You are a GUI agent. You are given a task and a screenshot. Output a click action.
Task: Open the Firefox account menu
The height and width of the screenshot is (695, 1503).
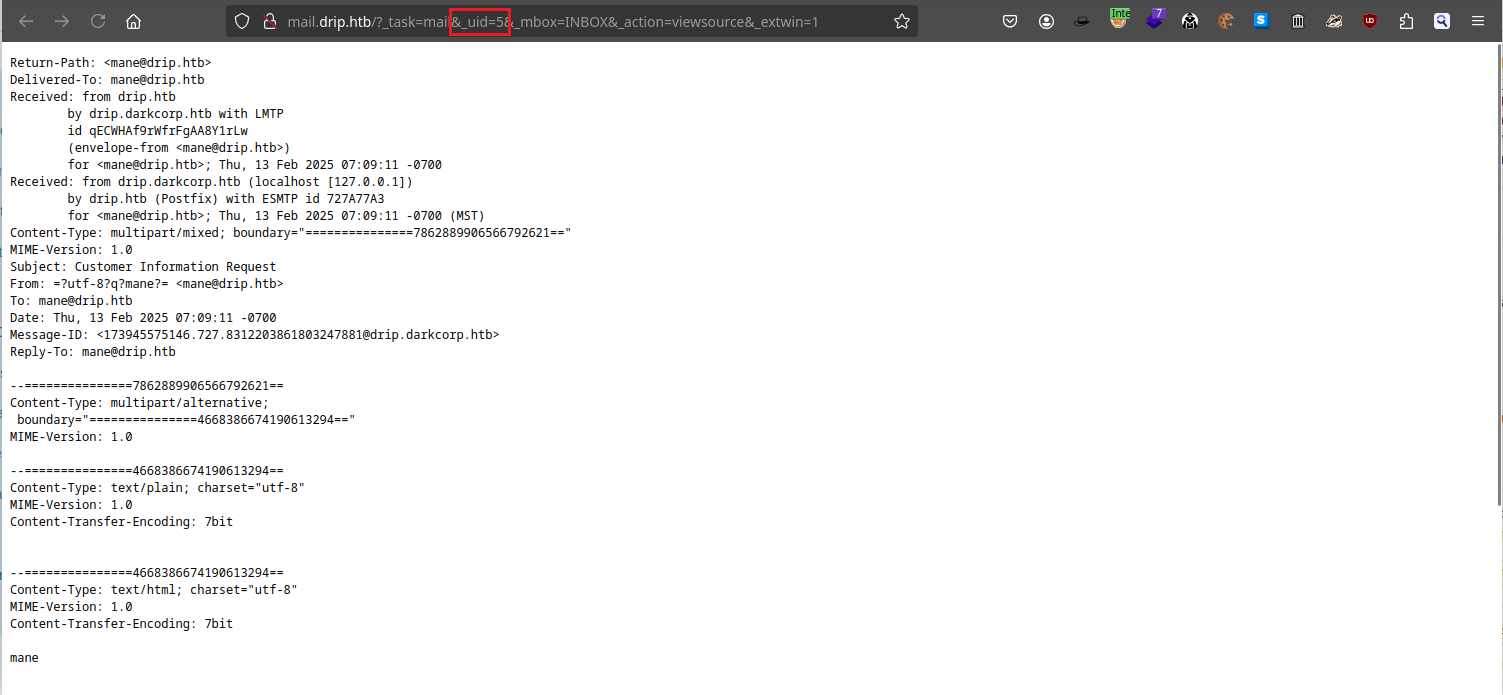tap(1046, 21)
